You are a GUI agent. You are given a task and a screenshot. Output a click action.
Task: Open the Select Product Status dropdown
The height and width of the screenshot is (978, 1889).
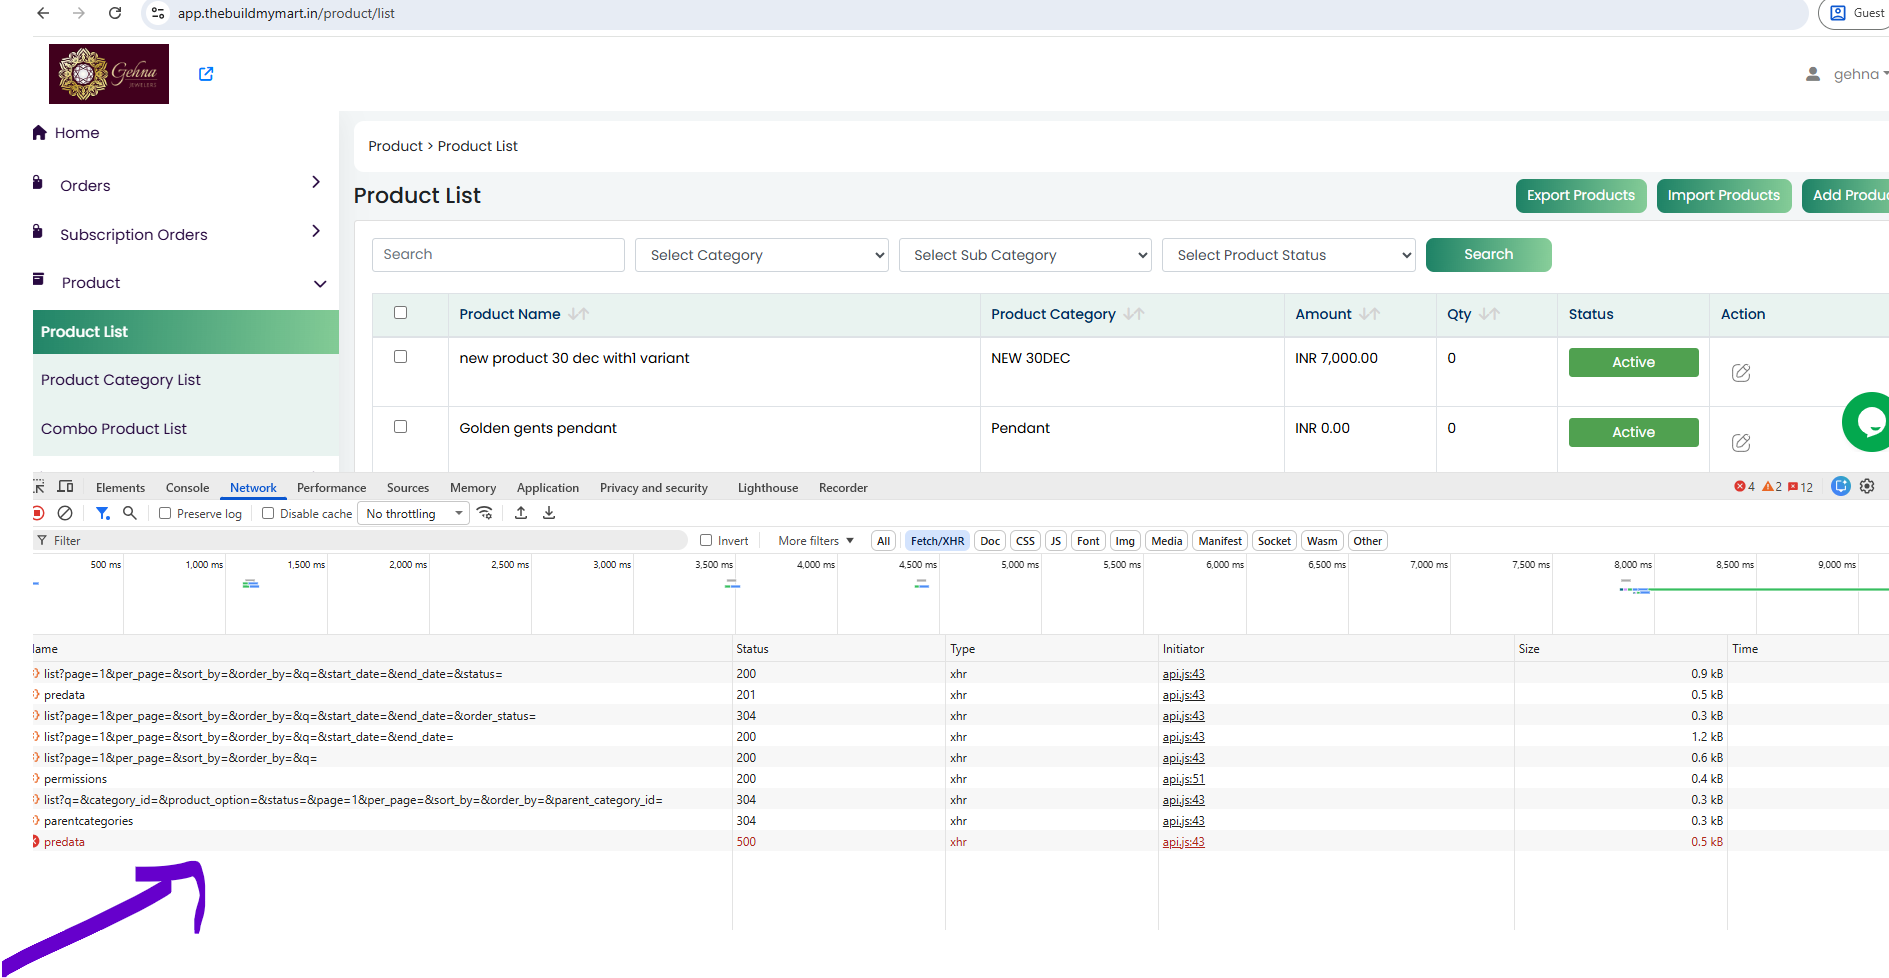point(1289,255)
